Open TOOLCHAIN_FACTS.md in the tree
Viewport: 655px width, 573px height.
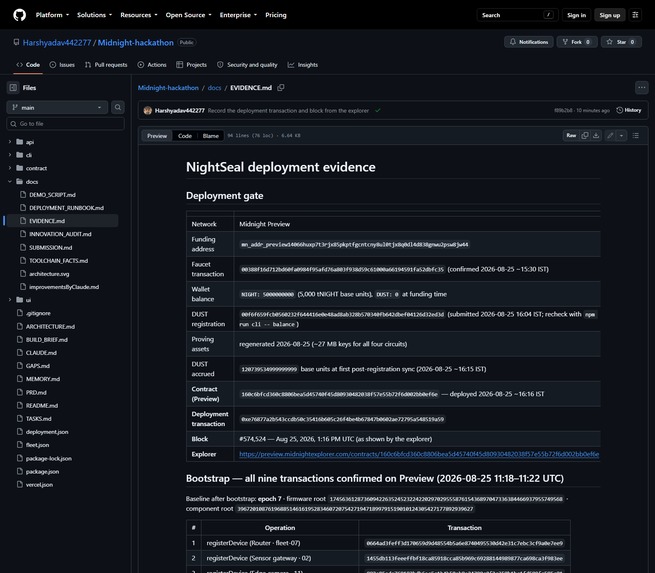[x=58, y=261]
